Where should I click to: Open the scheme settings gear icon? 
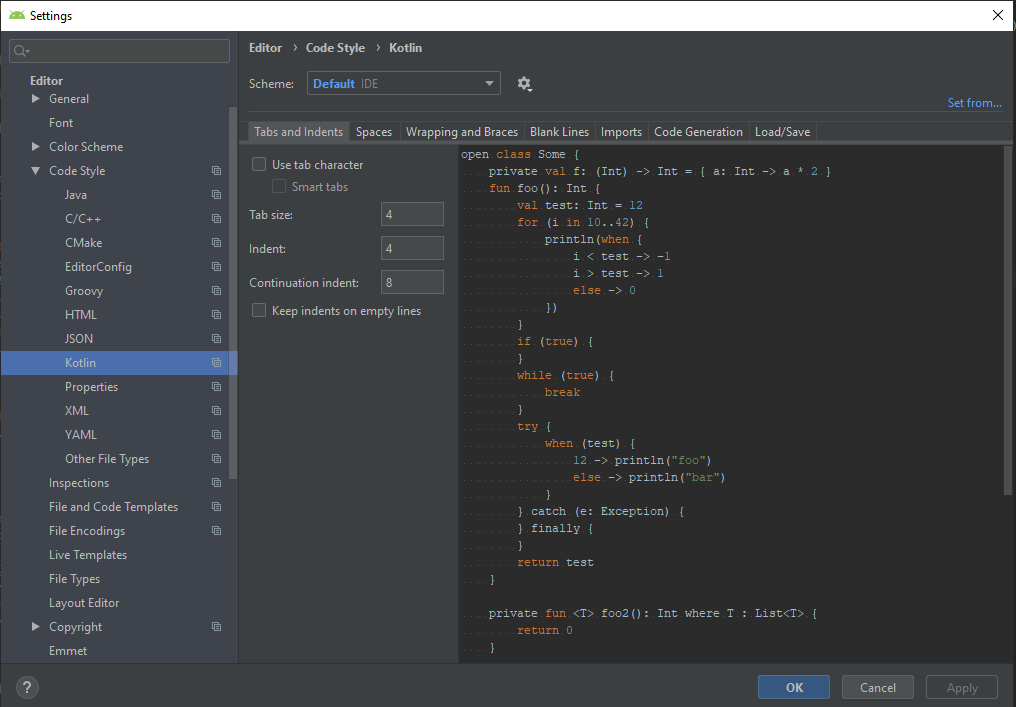coord(525,83)
